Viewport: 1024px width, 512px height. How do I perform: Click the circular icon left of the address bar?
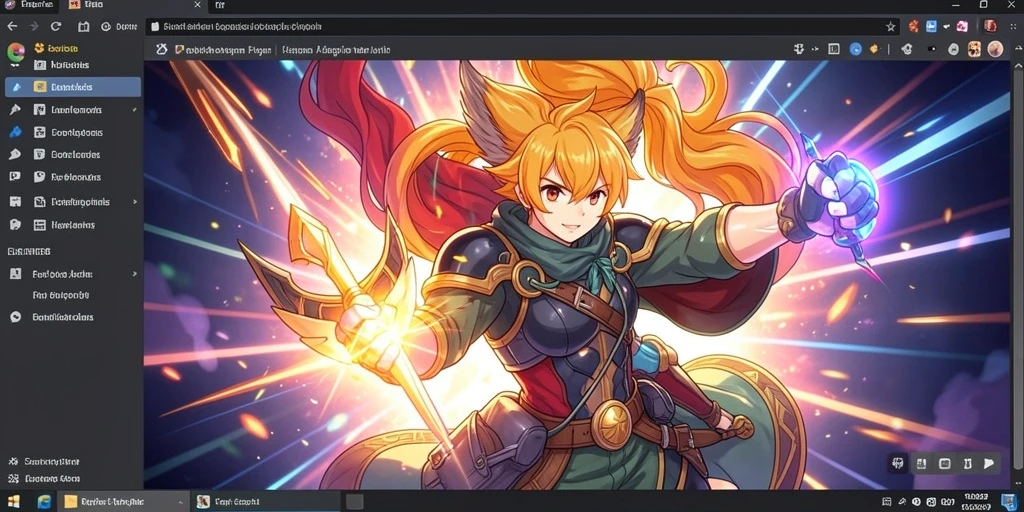coord(106,27)
